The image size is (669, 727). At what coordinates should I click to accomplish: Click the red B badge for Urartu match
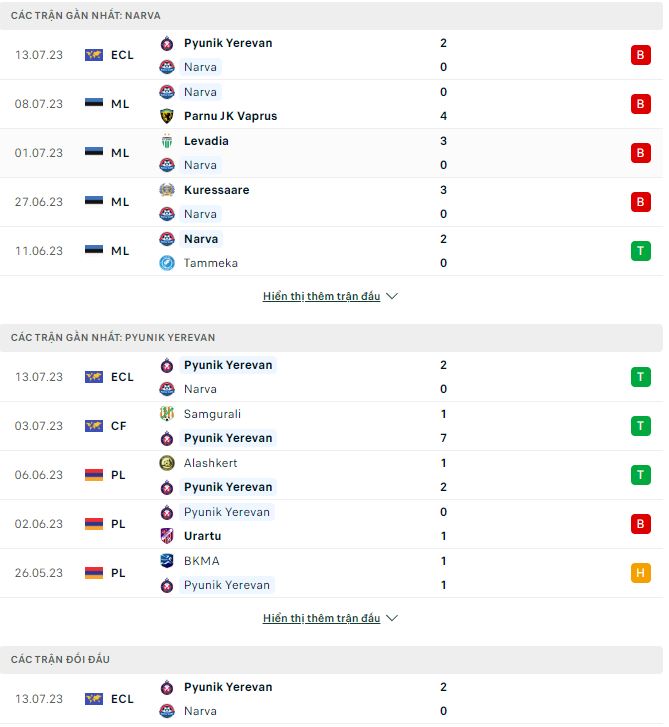tap(640, 524)
